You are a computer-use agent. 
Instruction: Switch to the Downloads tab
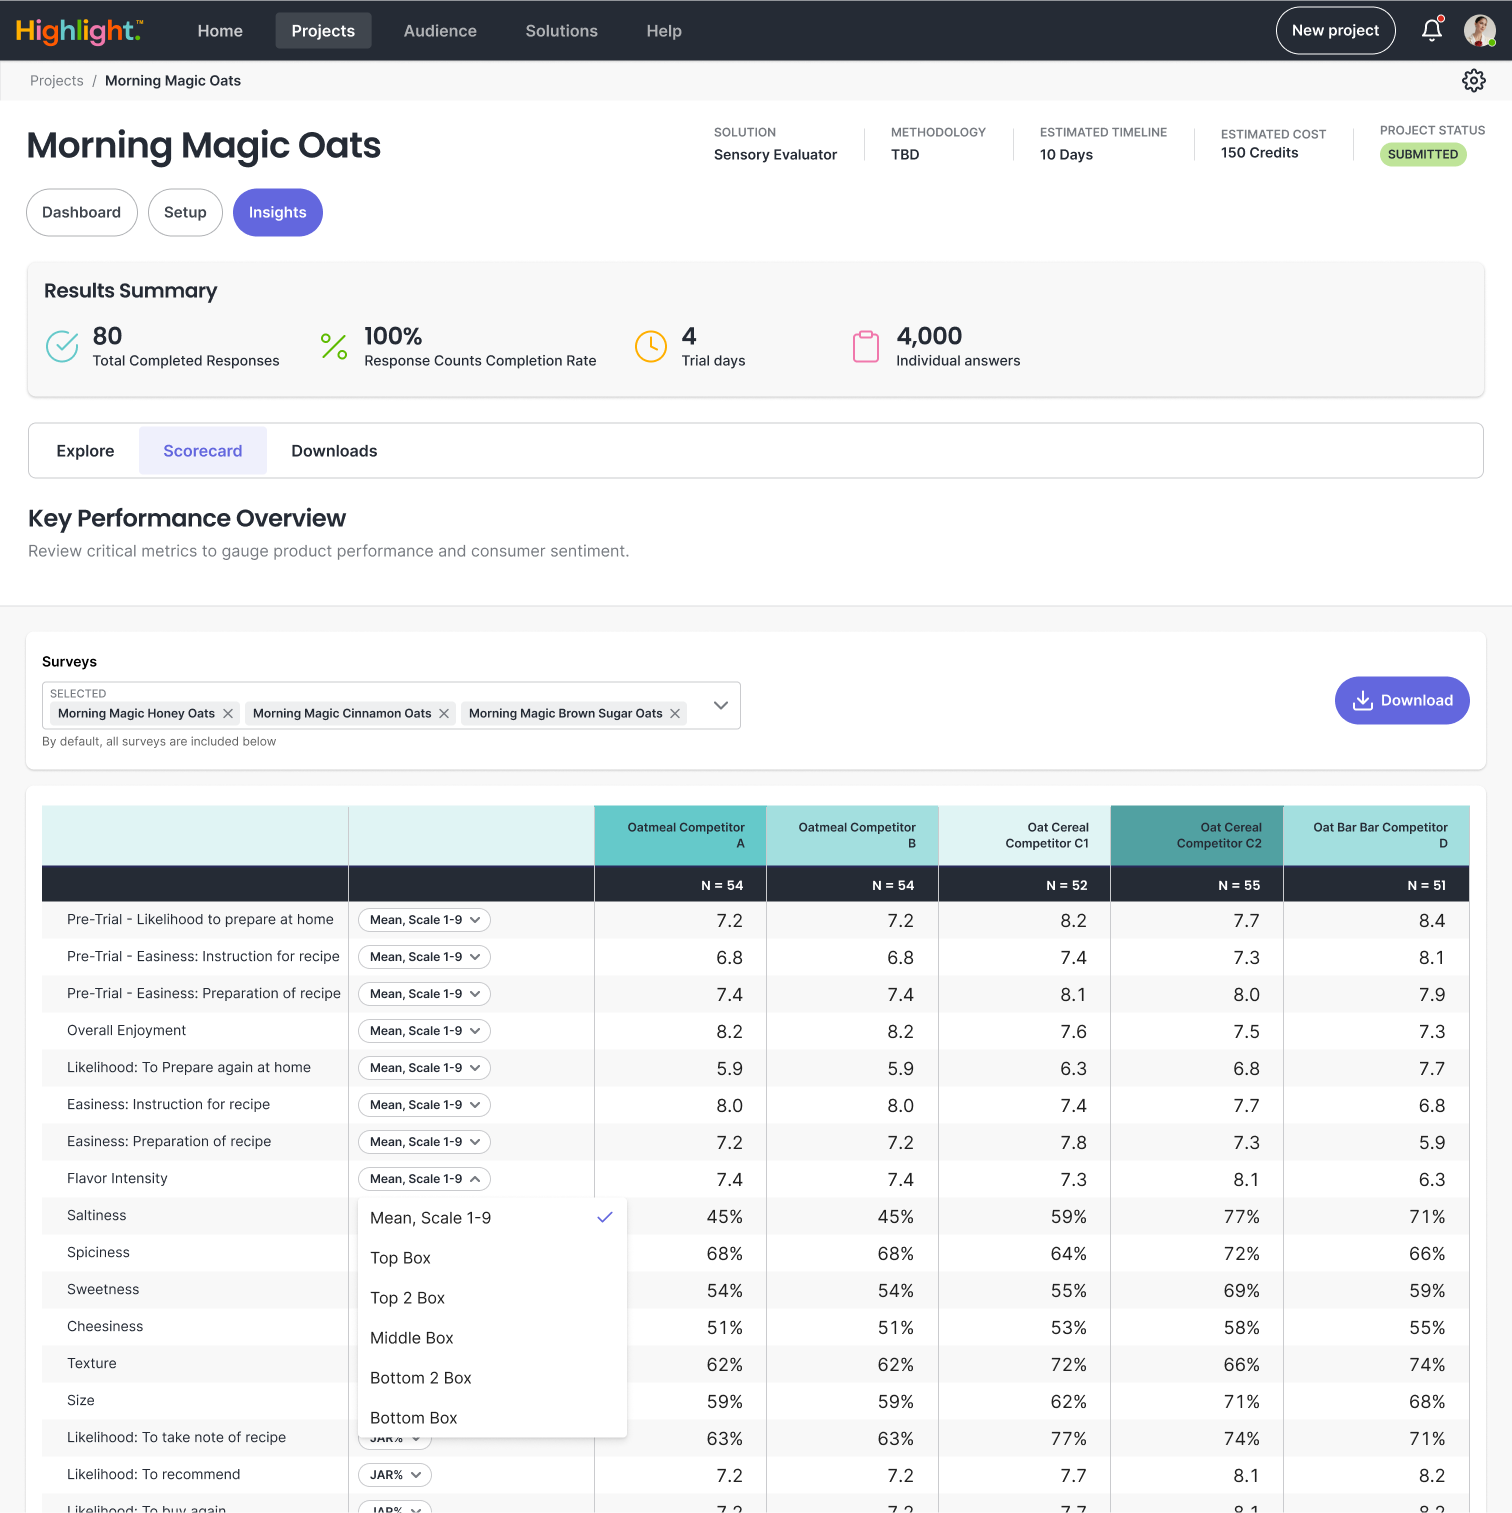[334, 451]
